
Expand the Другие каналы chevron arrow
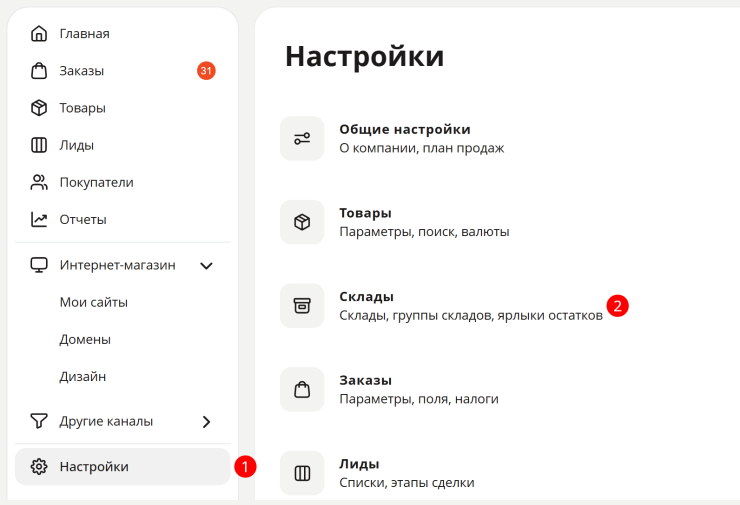point(206,422)
